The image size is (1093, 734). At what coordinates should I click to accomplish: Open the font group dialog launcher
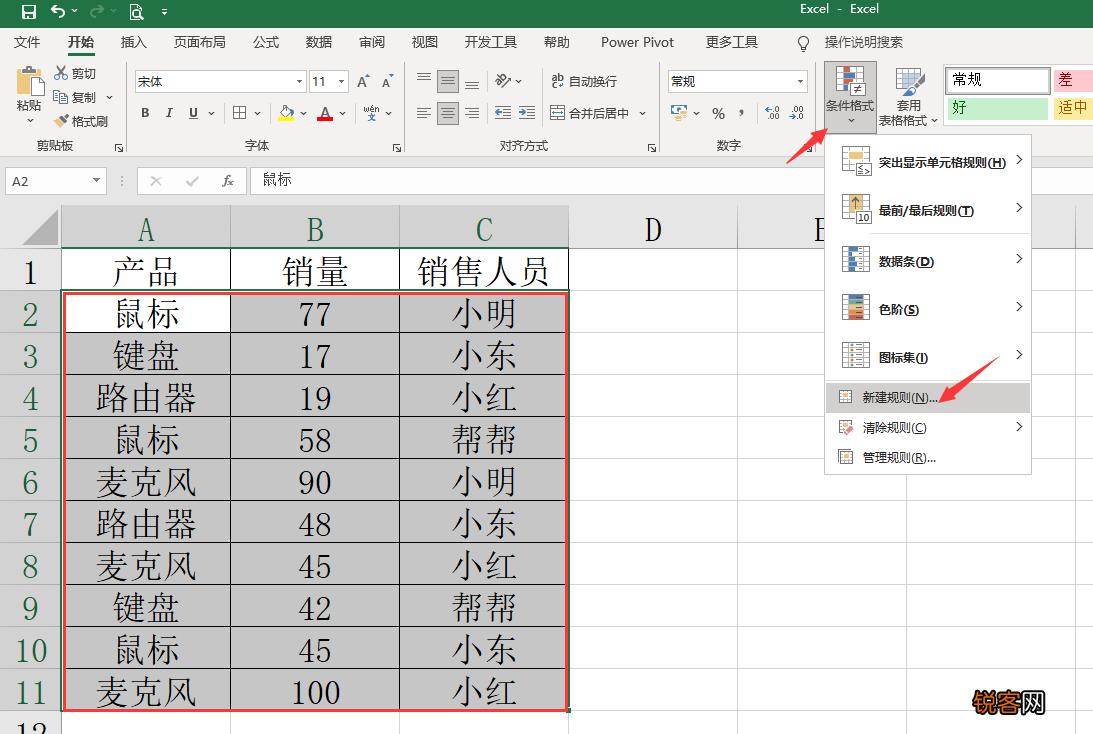[x=397, y=148]
